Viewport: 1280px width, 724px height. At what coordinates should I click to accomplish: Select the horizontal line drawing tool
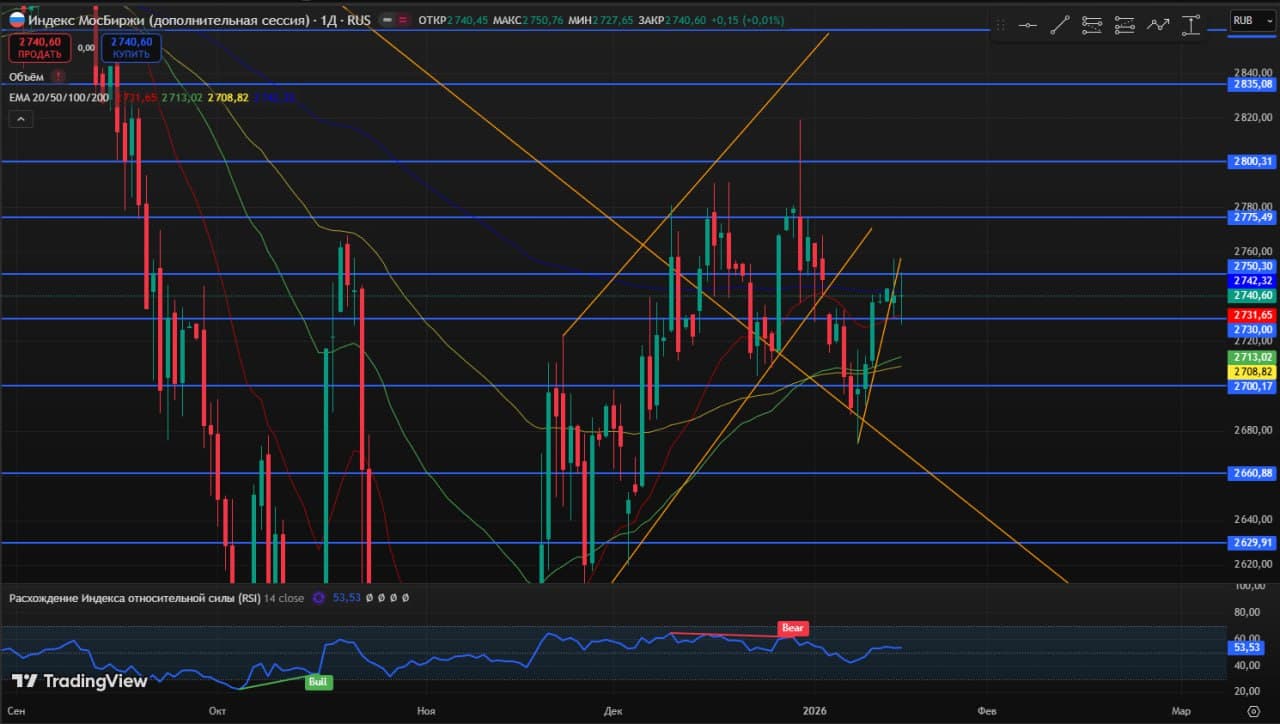1027,25
